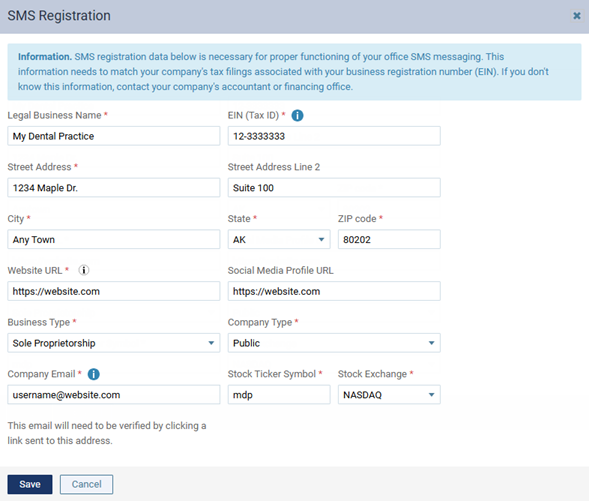Click the Company Email input field
Image resolution: width=589 pixels, height=501 pixels.
113,395
